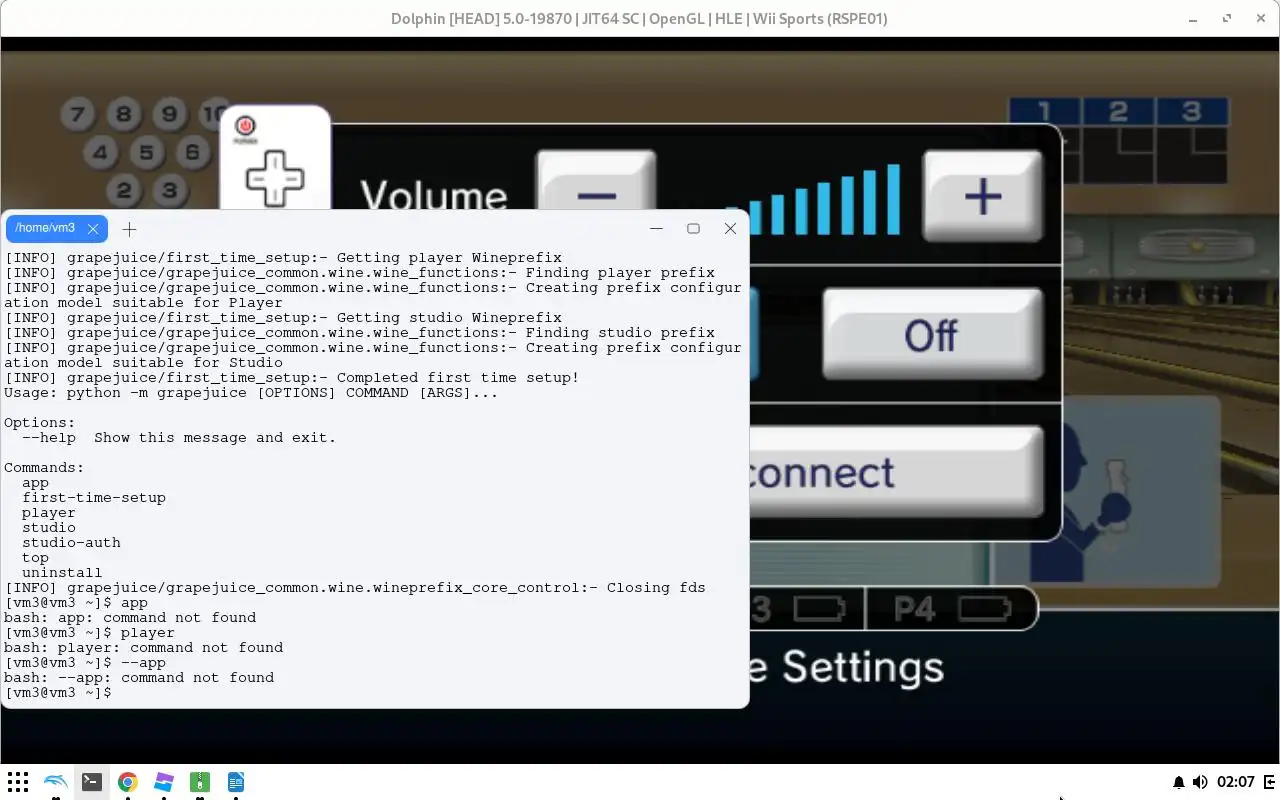Click the 'Volume' label in Wii settings

click(x=433, y=195)
